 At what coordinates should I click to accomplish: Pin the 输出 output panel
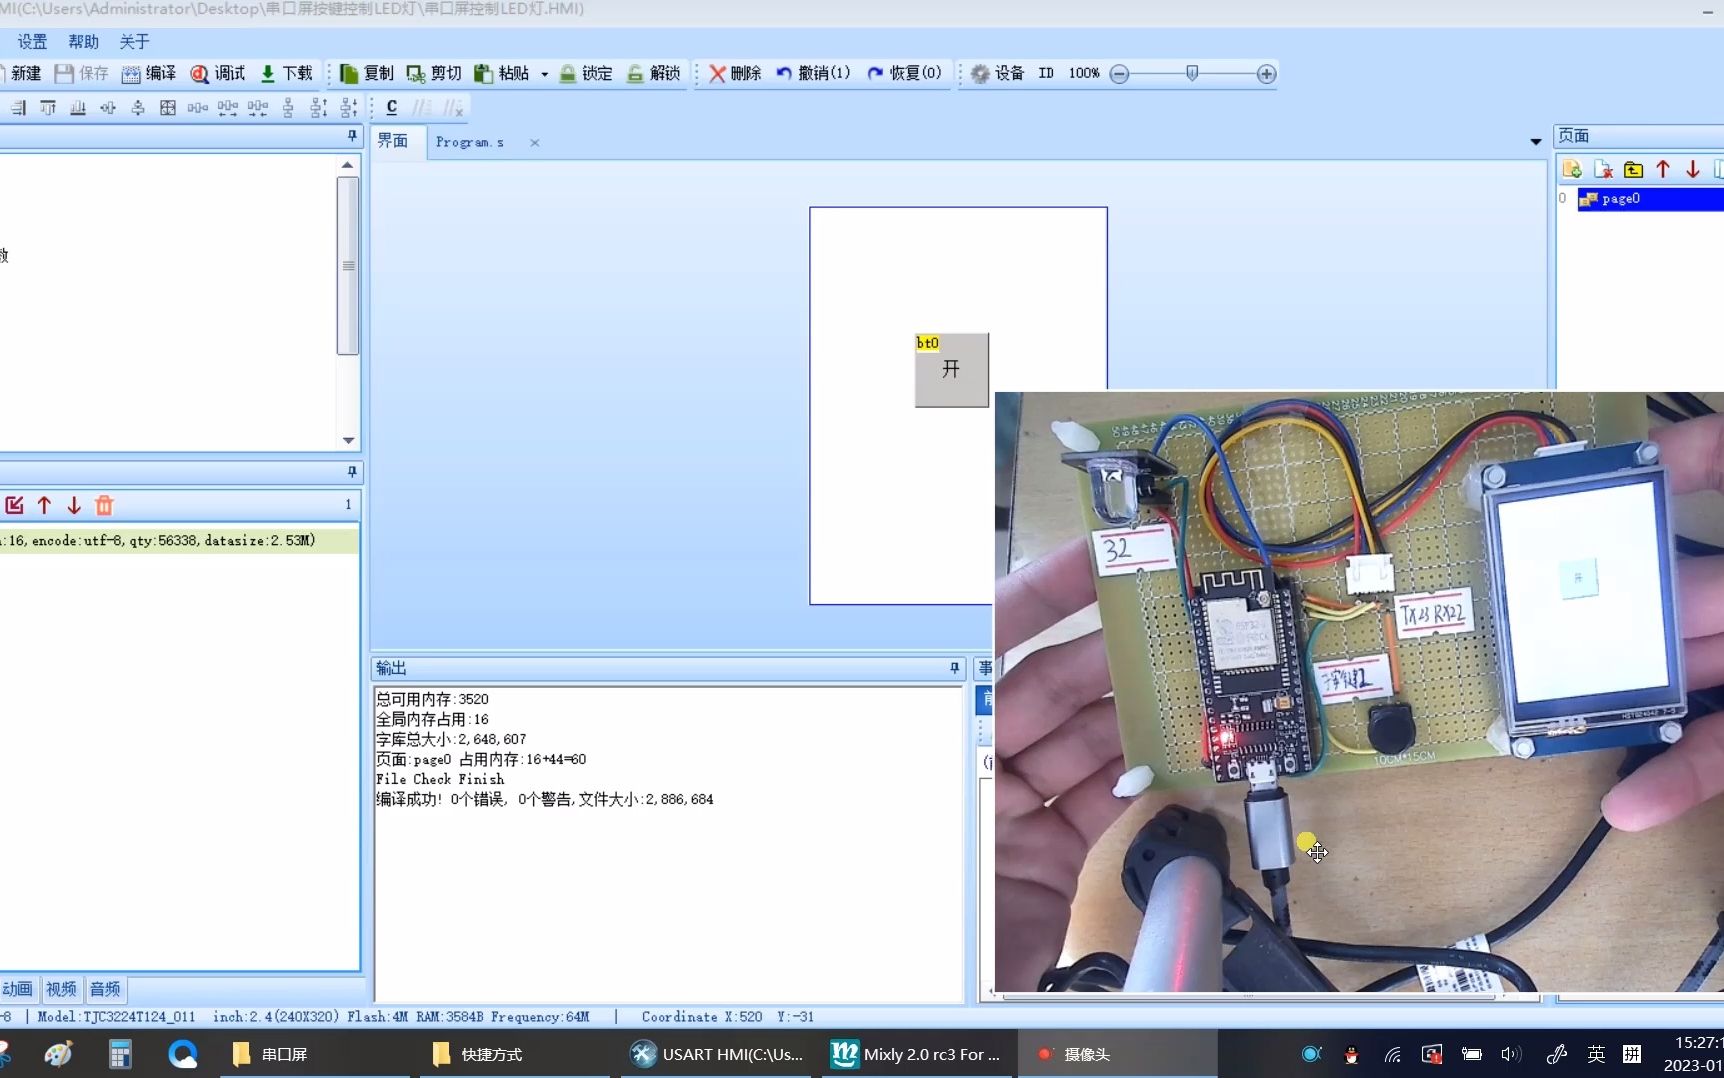pos(953,668)
